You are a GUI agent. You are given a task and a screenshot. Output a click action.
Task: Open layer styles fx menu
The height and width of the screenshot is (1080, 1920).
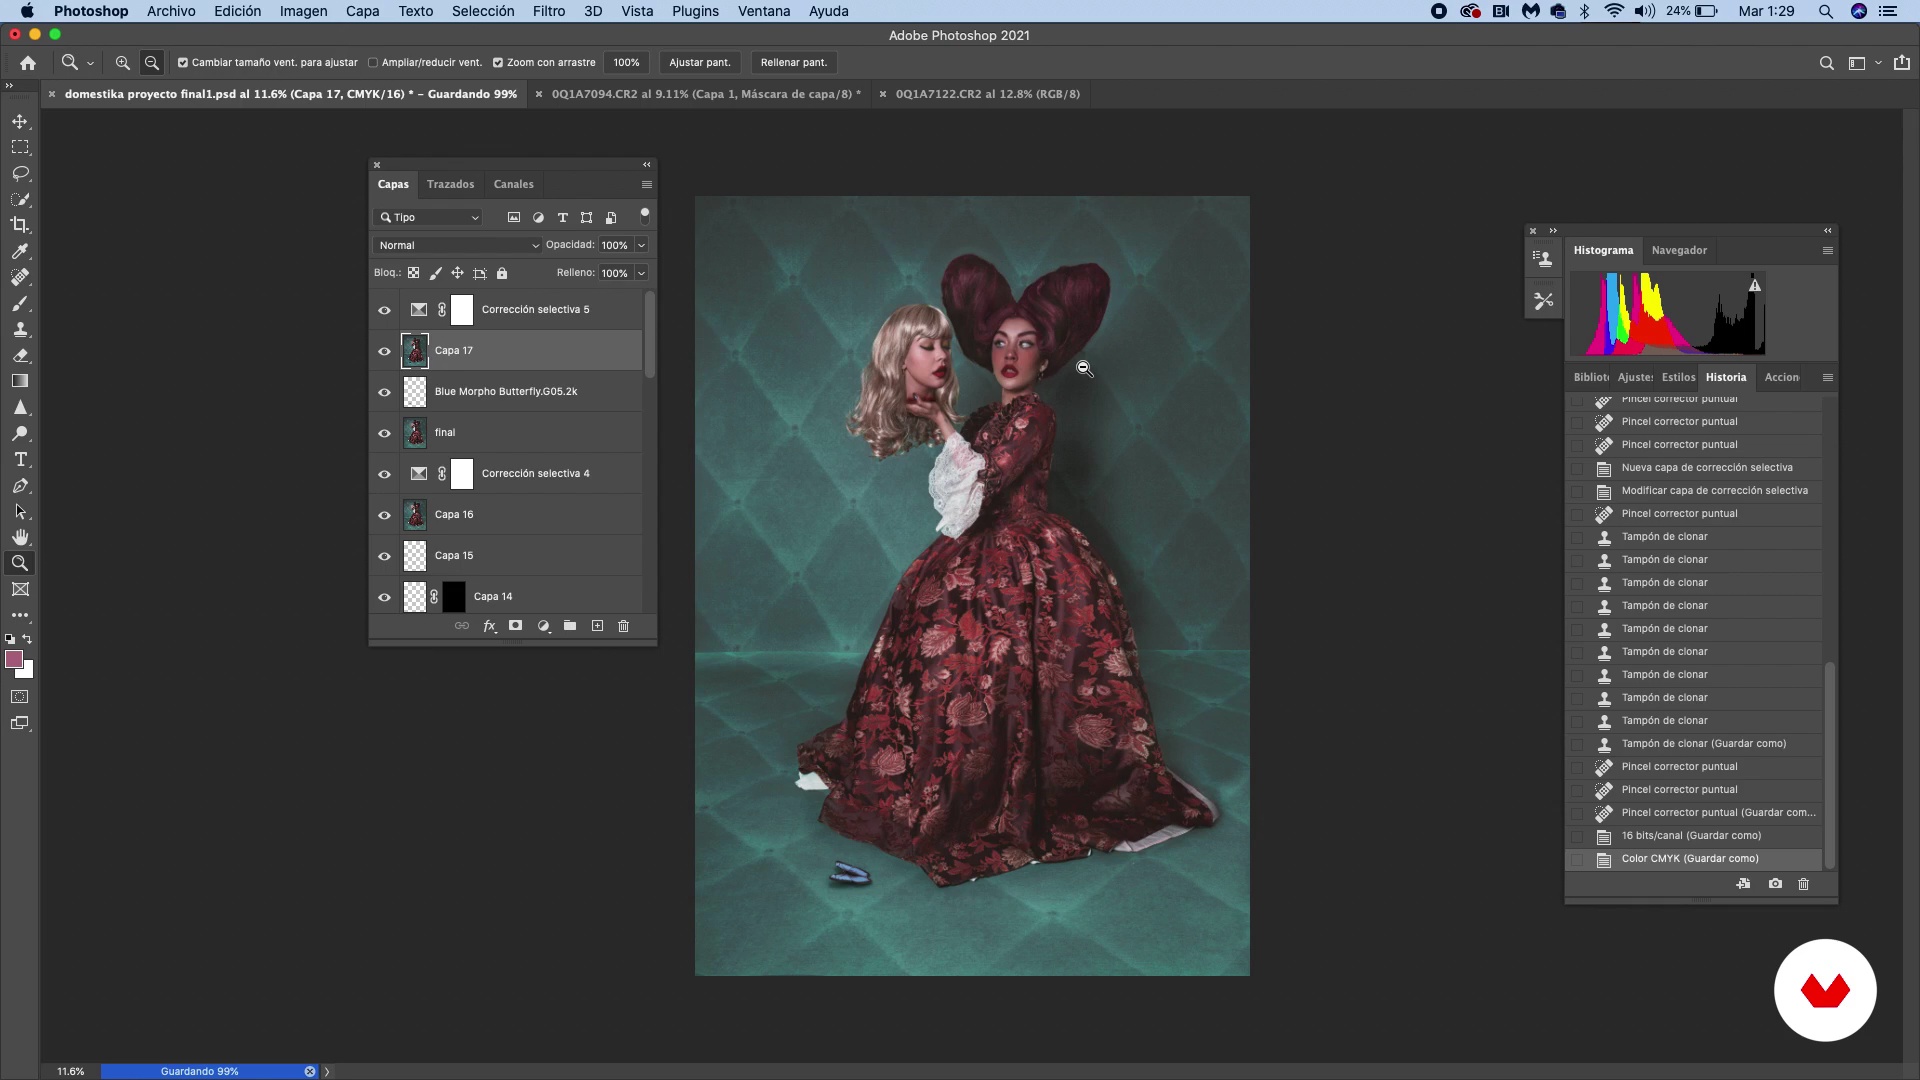tap(490, 626)
